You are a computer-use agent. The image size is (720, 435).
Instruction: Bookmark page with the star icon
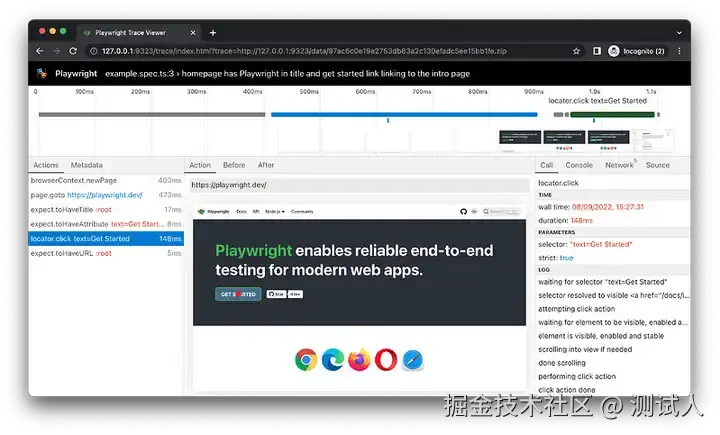click(x=576, y=51)
